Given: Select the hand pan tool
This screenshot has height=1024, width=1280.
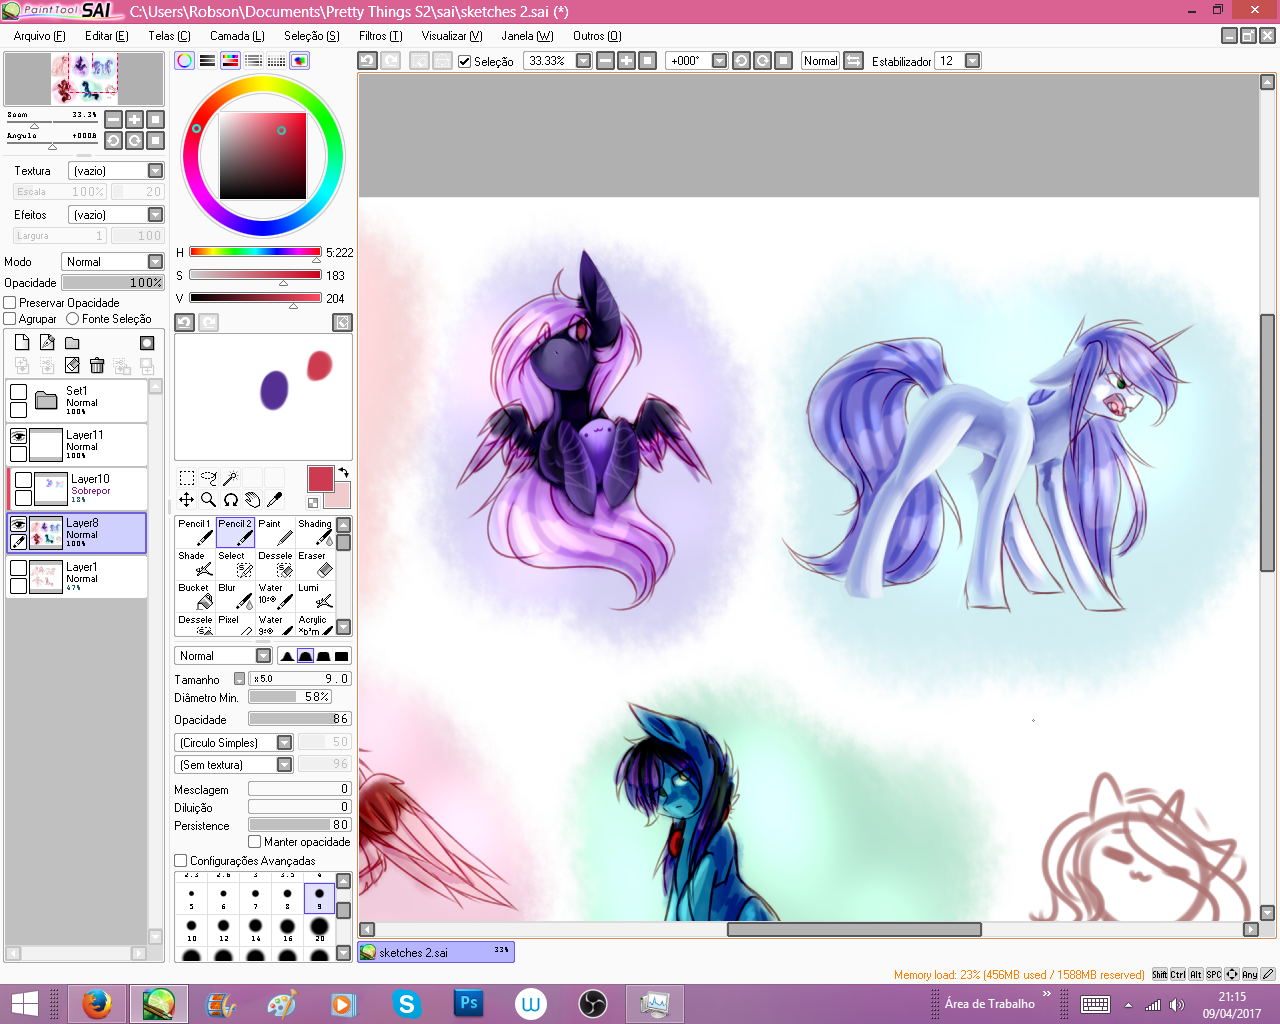Looking at the screenshot, I should tap(252, 500).
